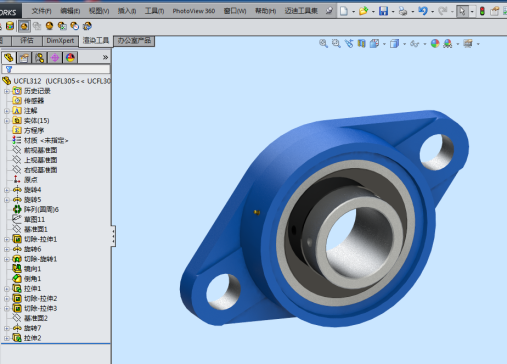The height and width of the screenshot is (364, 507).
Task: Expand the 旋转4 feature node
Action: pyautogui.click(x=6, y=190)
